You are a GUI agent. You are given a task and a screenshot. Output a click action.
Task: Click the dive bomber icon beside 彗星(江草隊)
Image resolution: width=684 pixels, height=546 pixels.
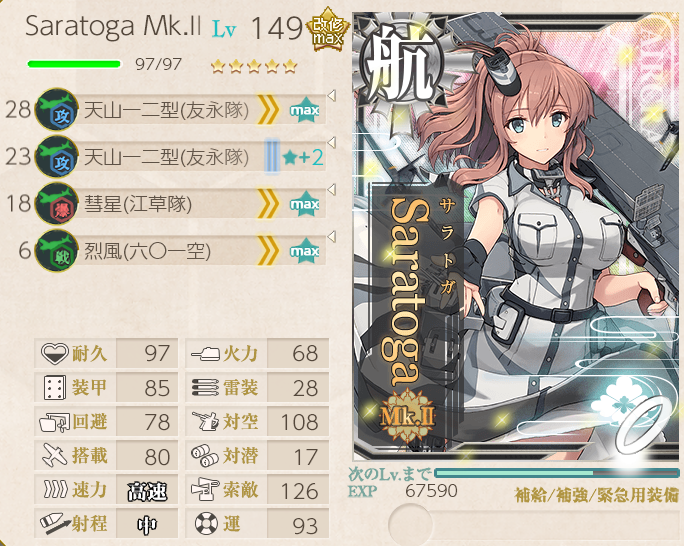[x=57, y=204]
